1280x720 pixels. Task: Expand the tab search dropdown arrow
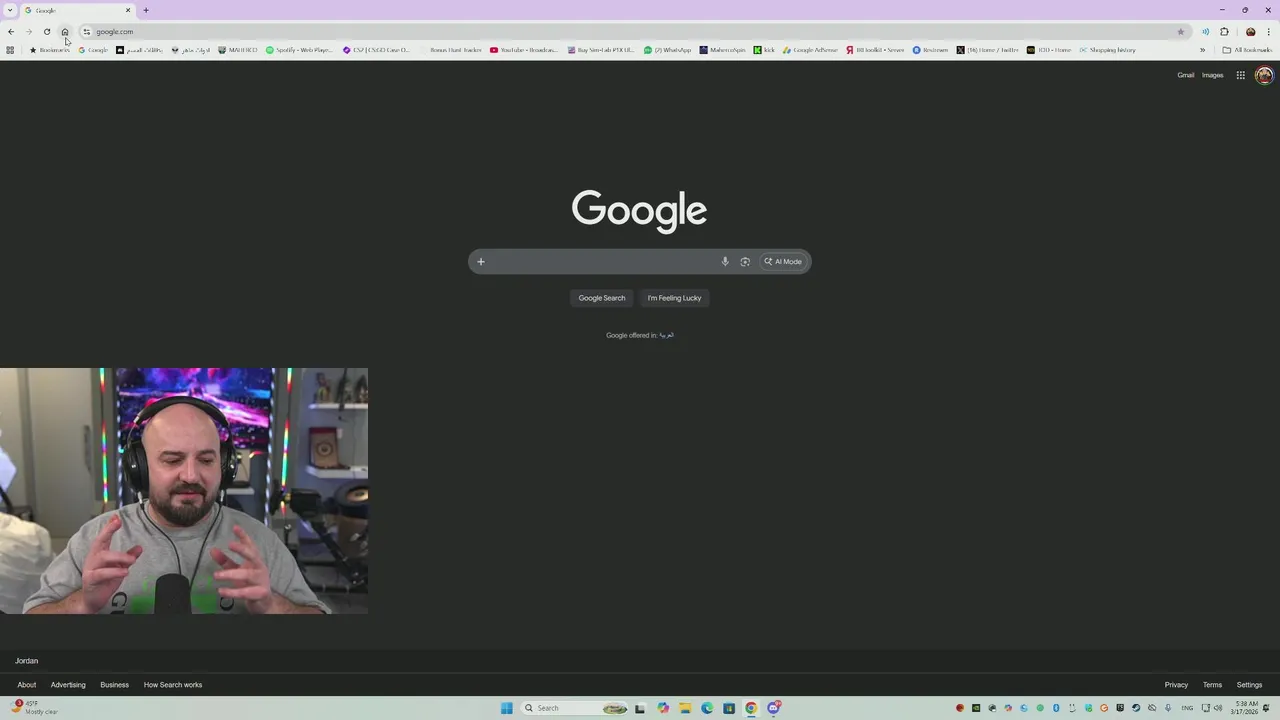[10, 10]
